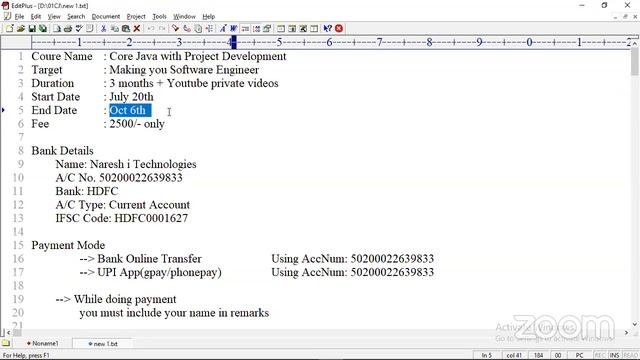This screenshot has height=360, width=640.
Task: Open font settings with the A icon
Action: coord(222,29)
